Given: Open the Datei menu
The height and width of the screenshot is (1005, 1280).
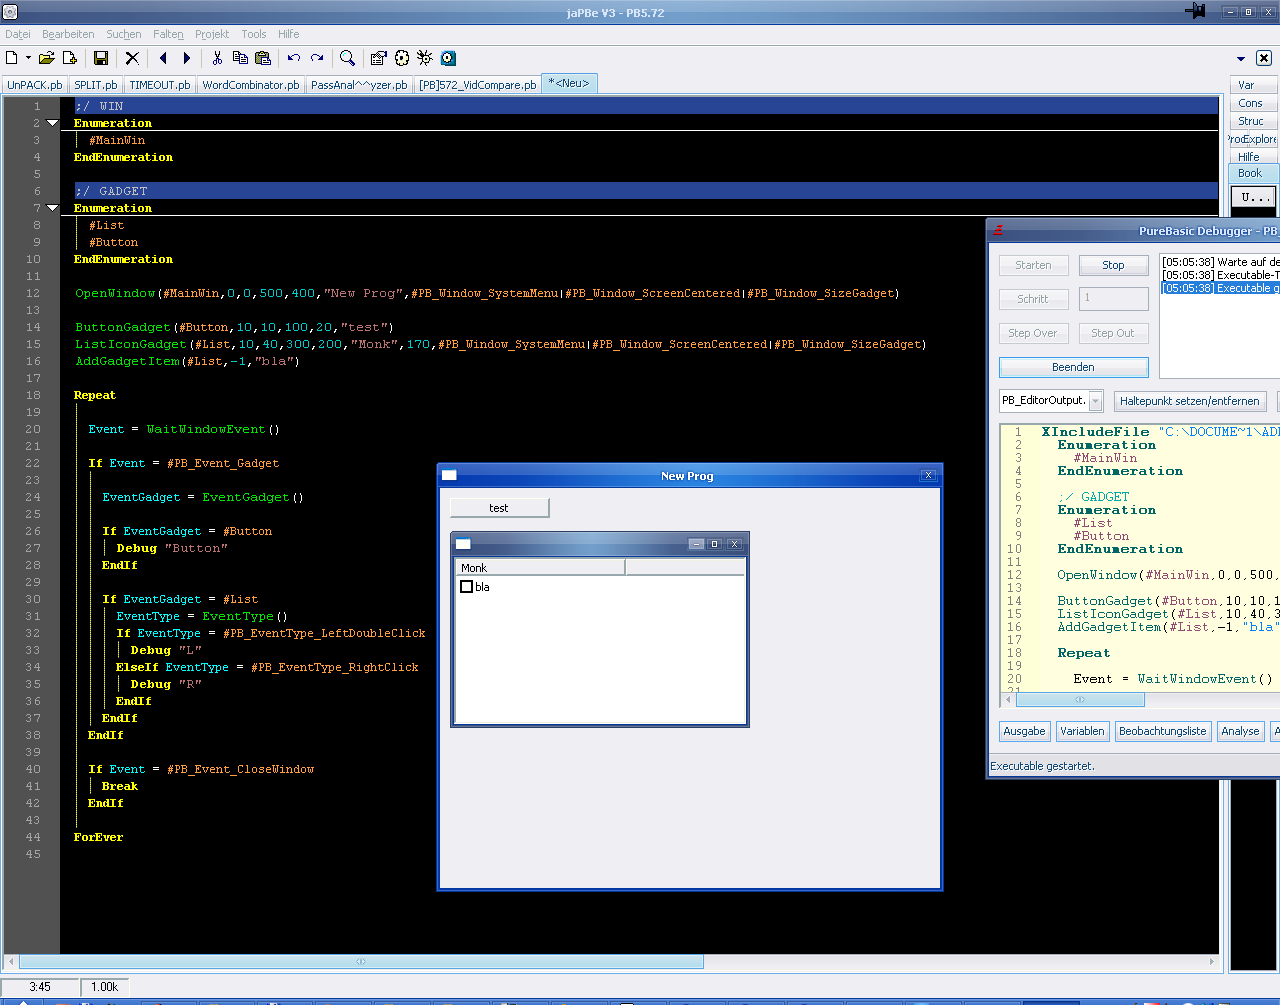Looking at the screenshot, I should click(18, 34).
